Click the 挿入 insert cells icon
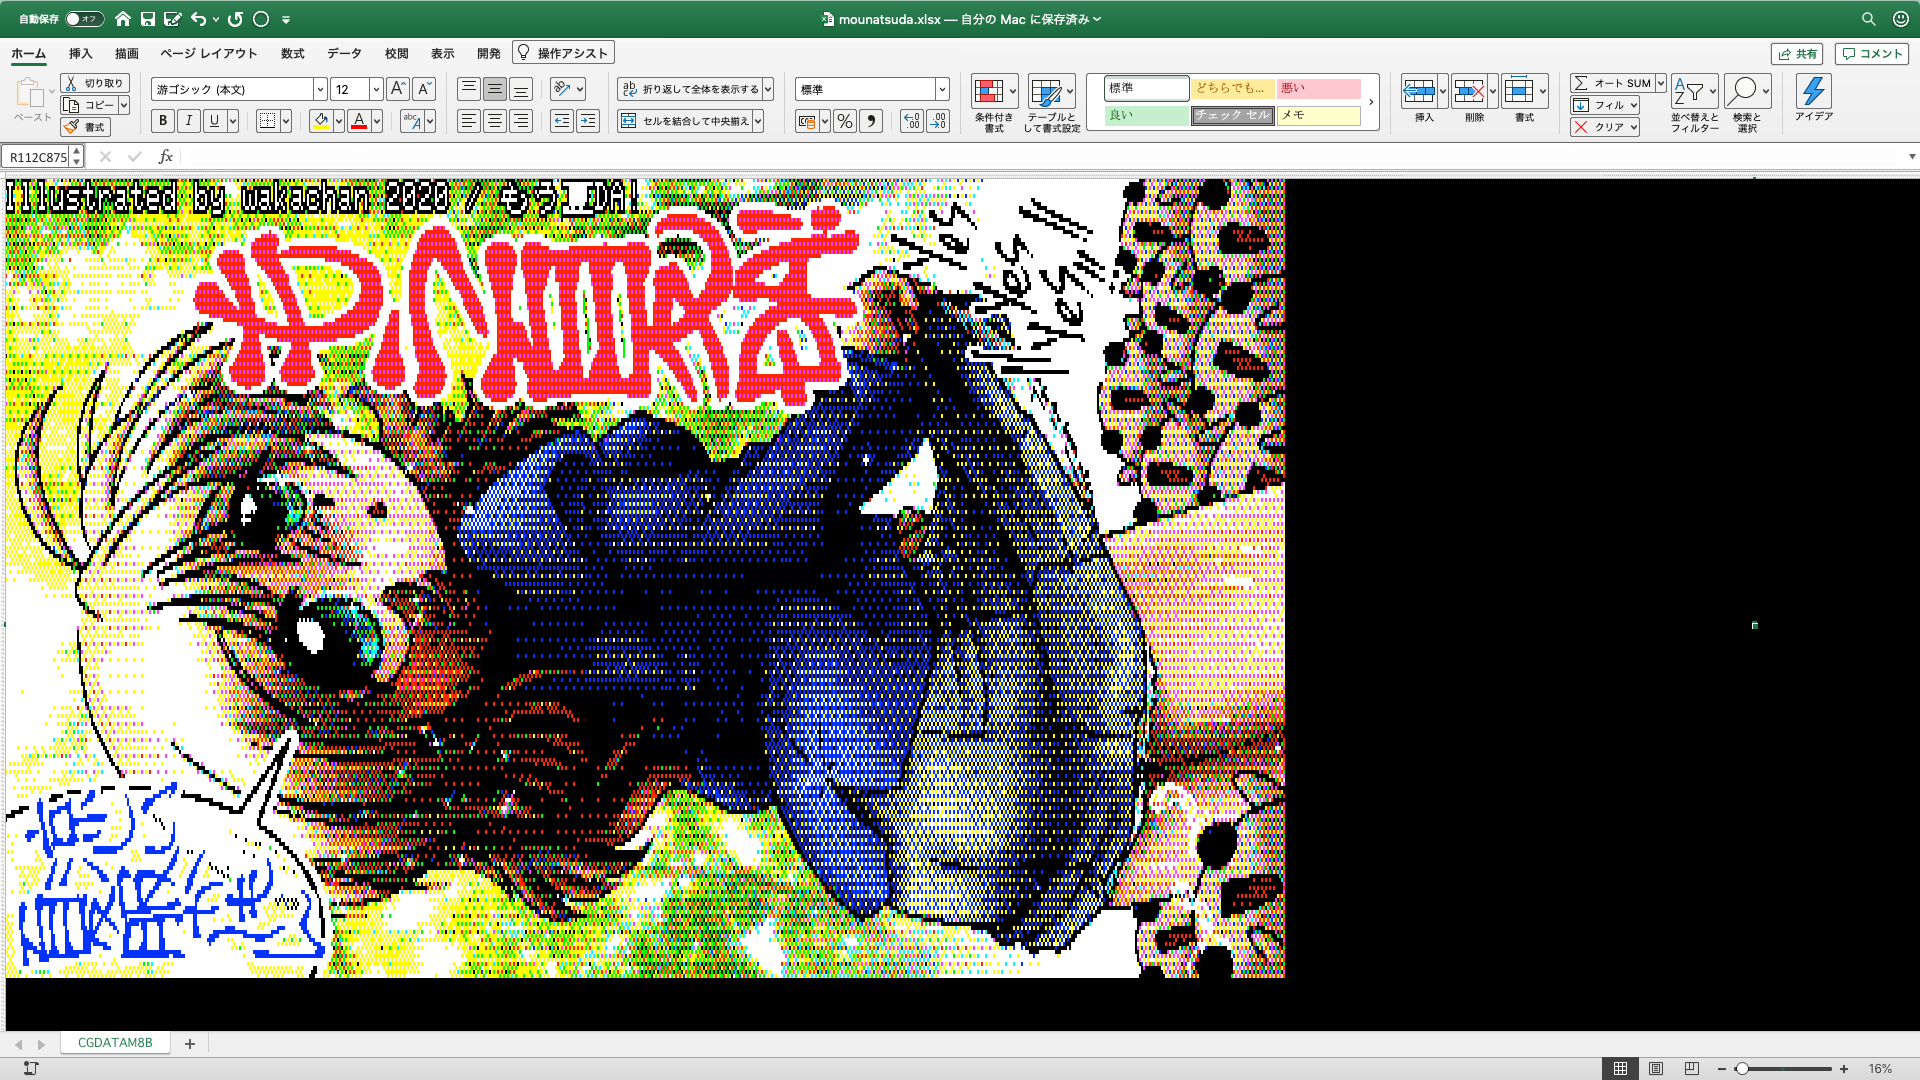This screenshot has height=1080, width=1920. click(1419, 91)
